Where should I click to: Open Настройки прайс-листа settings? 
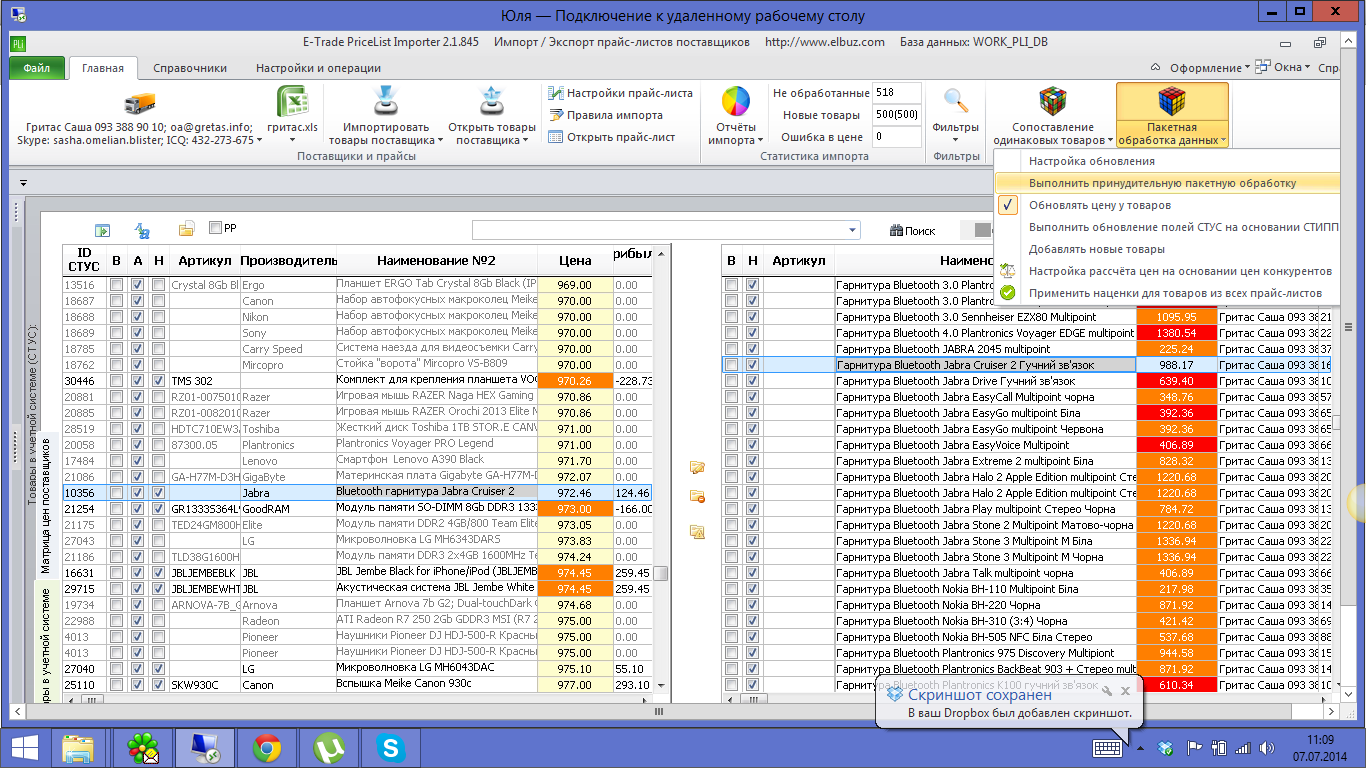point(620,93)
